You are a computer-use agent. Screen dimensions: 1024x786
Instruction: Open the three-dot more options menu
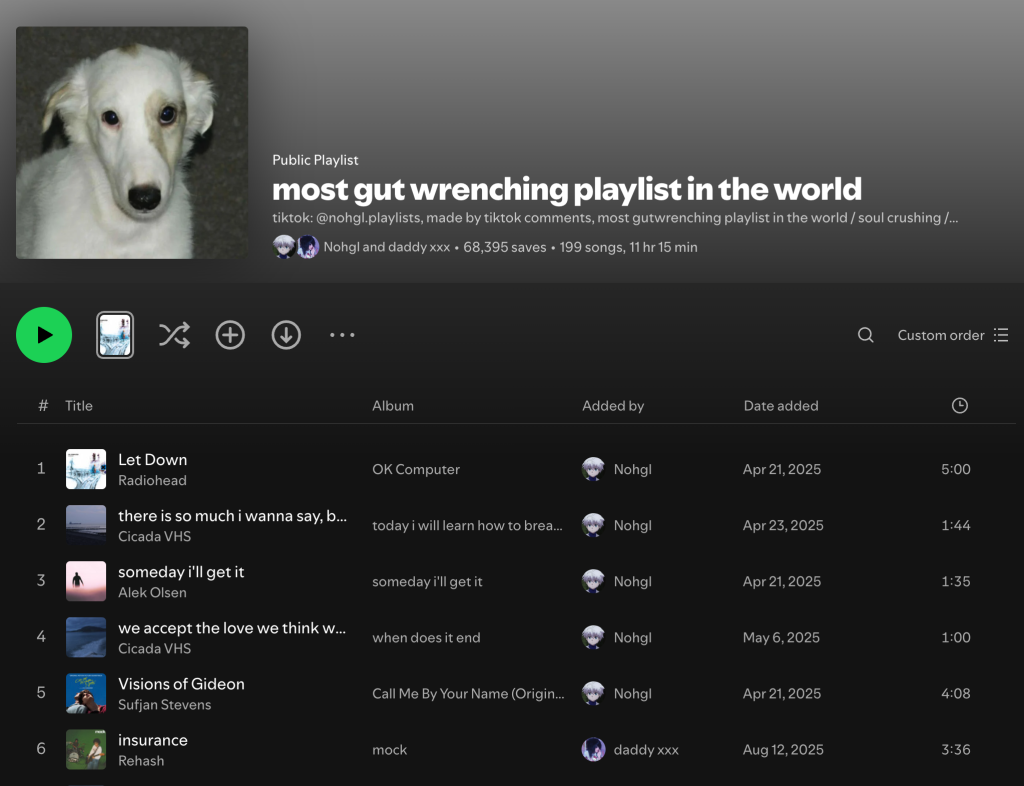(342, 335)
